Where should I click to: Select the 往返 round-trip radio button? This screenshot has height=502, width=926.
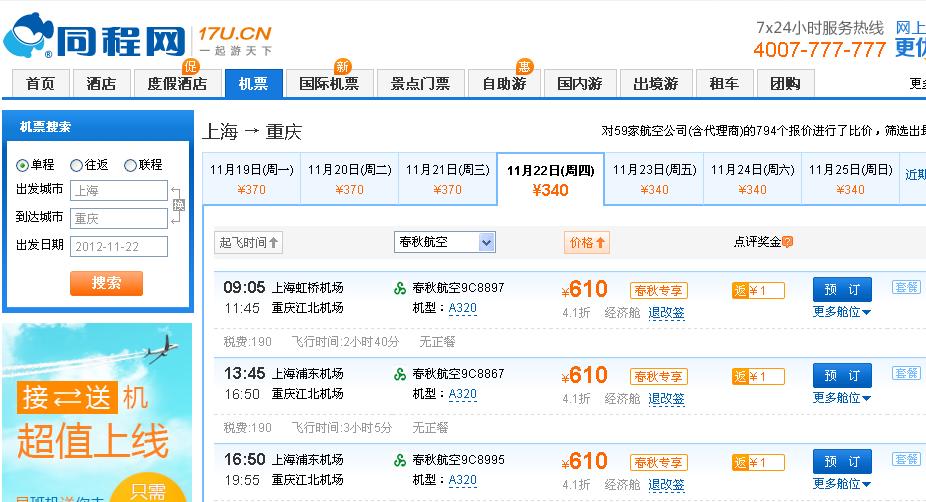tap(77, 165)
